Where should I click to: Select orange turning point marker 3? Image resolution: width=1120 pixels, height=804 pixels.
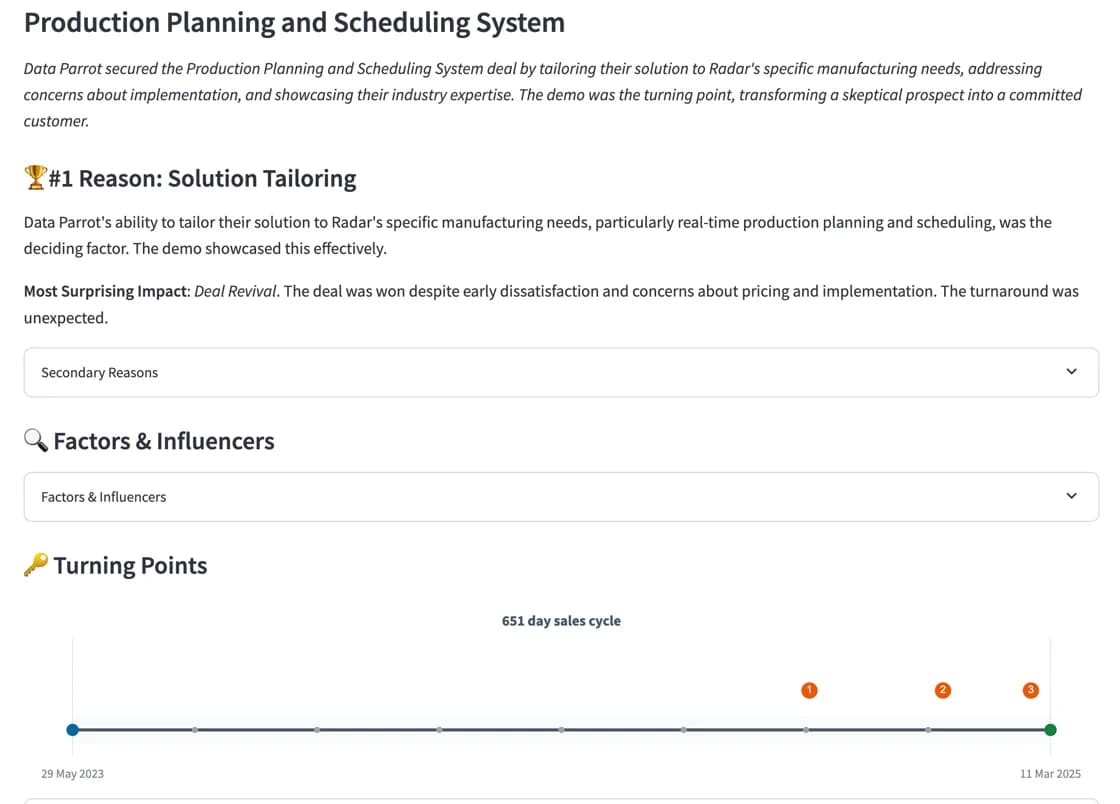[1030, 689]
